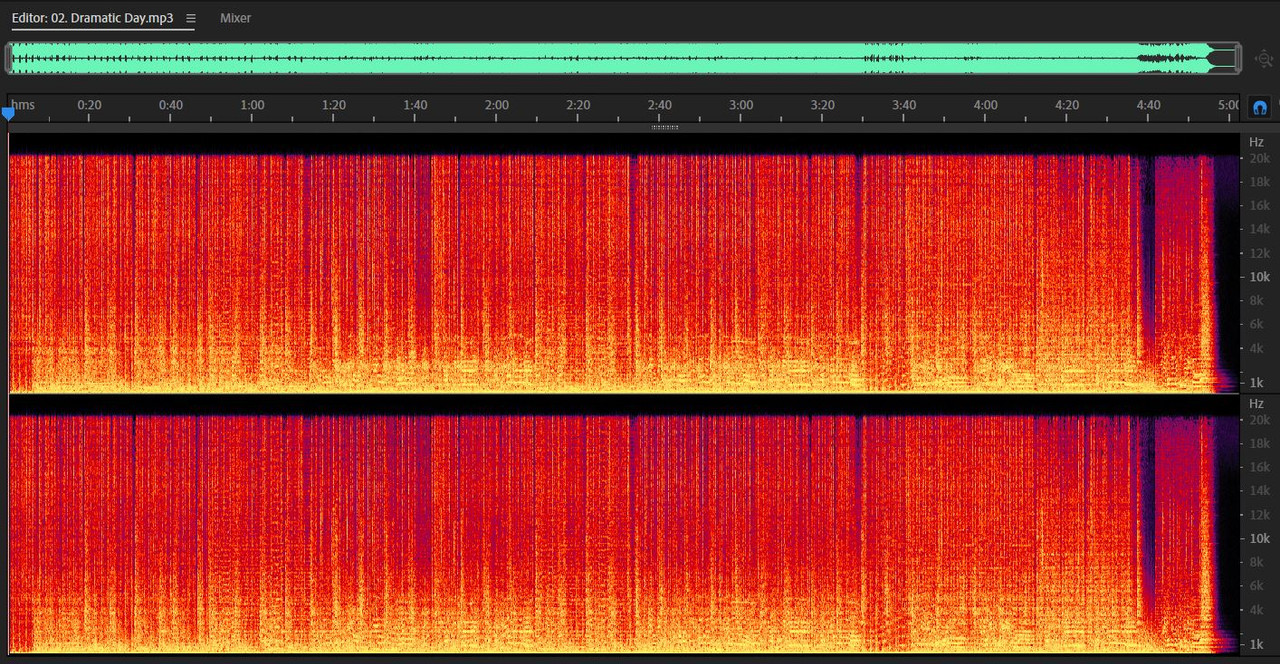Click the 4:00 mark on the time ruler
This screenshot has height=664, width=1280.
pyautogui.click(x=985, y=105)
